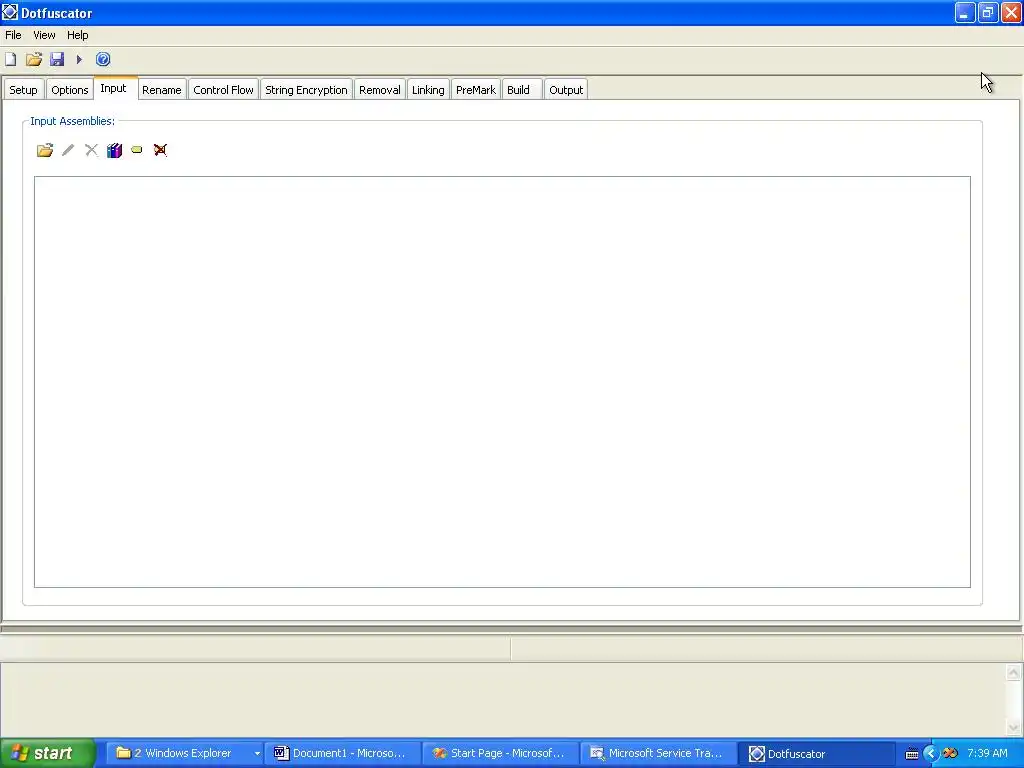Open the Help menu
1024x768 pixels.
tap(77, 35)
